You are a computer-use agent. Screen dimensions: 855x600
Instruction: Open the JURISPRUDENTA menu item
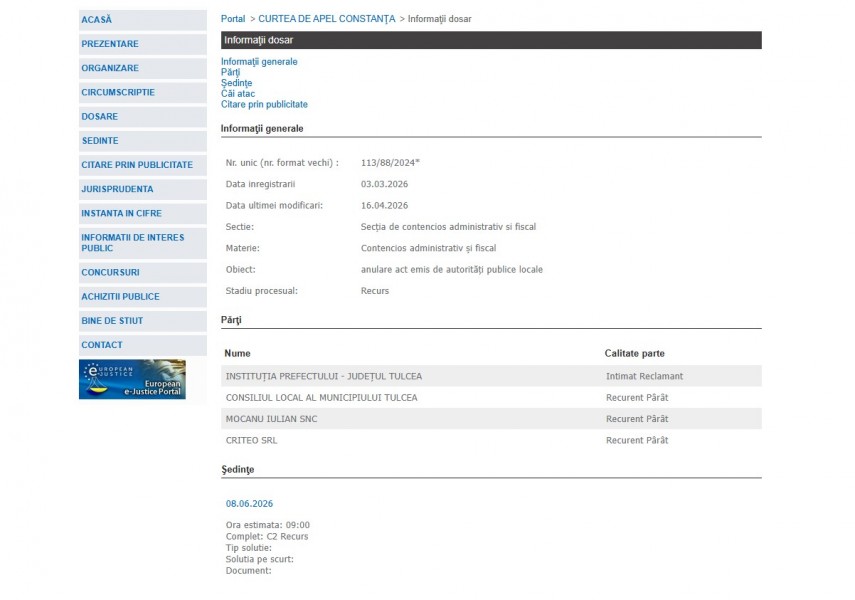point(117,189)
